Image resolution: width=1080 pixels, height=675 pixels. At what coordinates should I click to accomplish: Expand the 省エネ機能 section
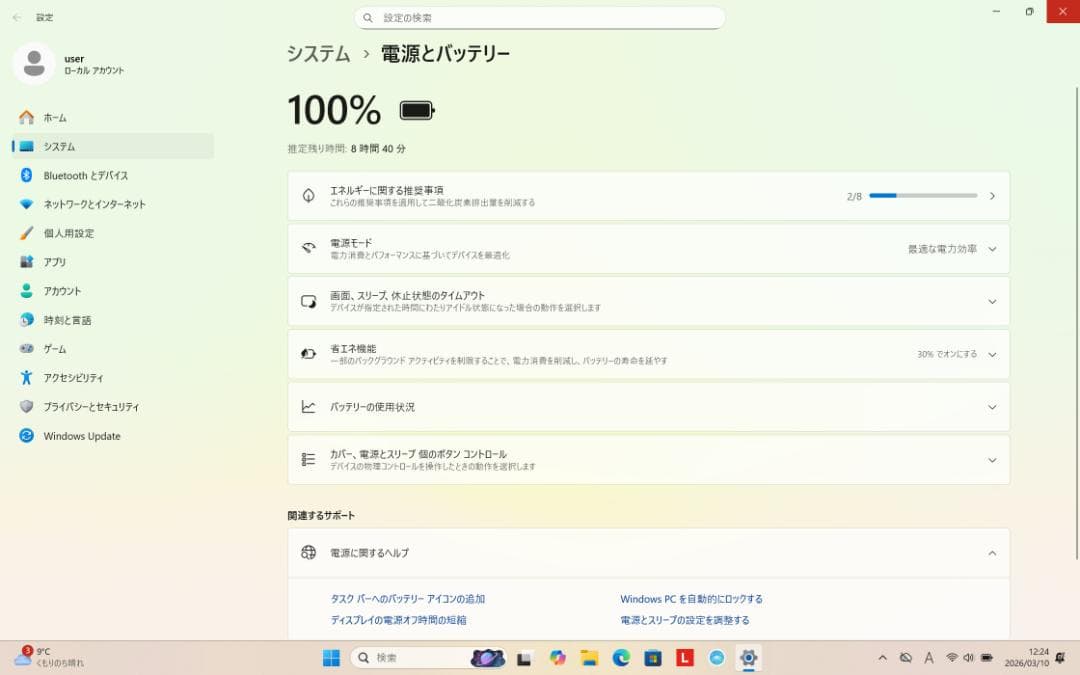[992, 353]
